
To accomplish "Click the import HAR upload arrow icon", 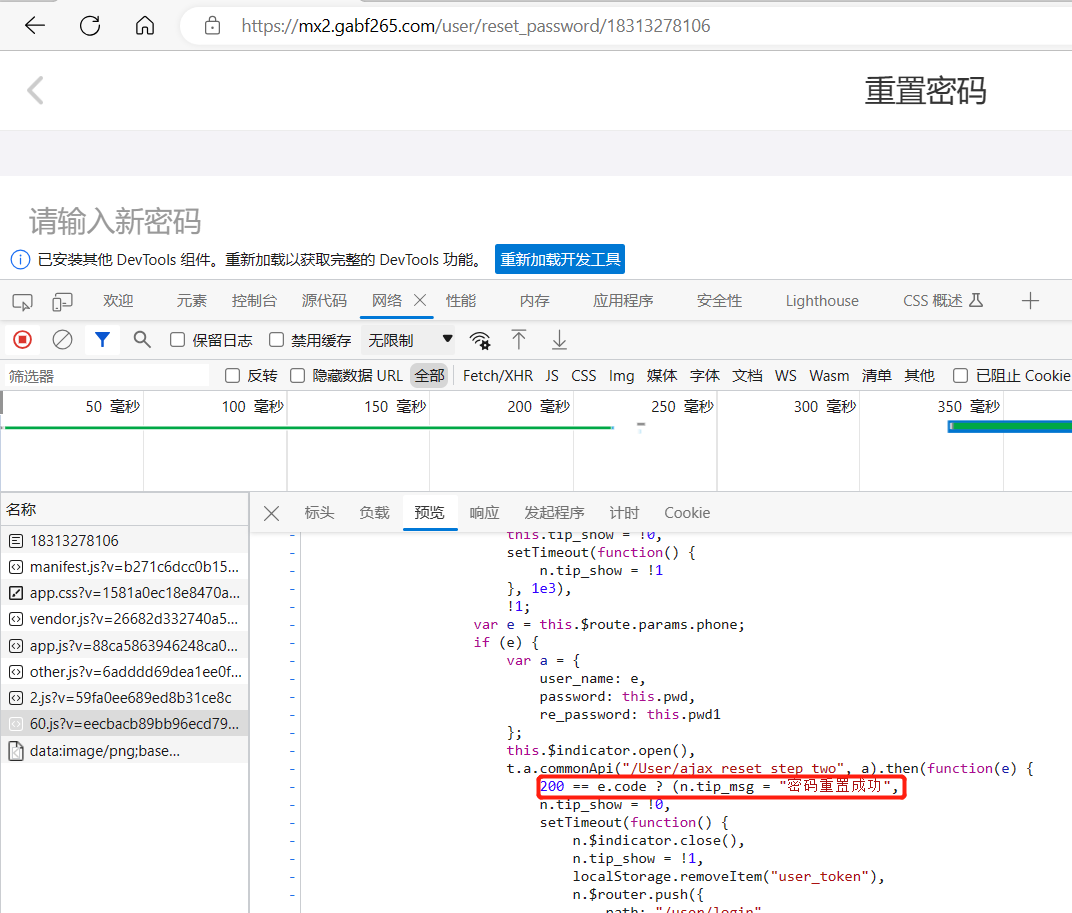I will point(519,340).
